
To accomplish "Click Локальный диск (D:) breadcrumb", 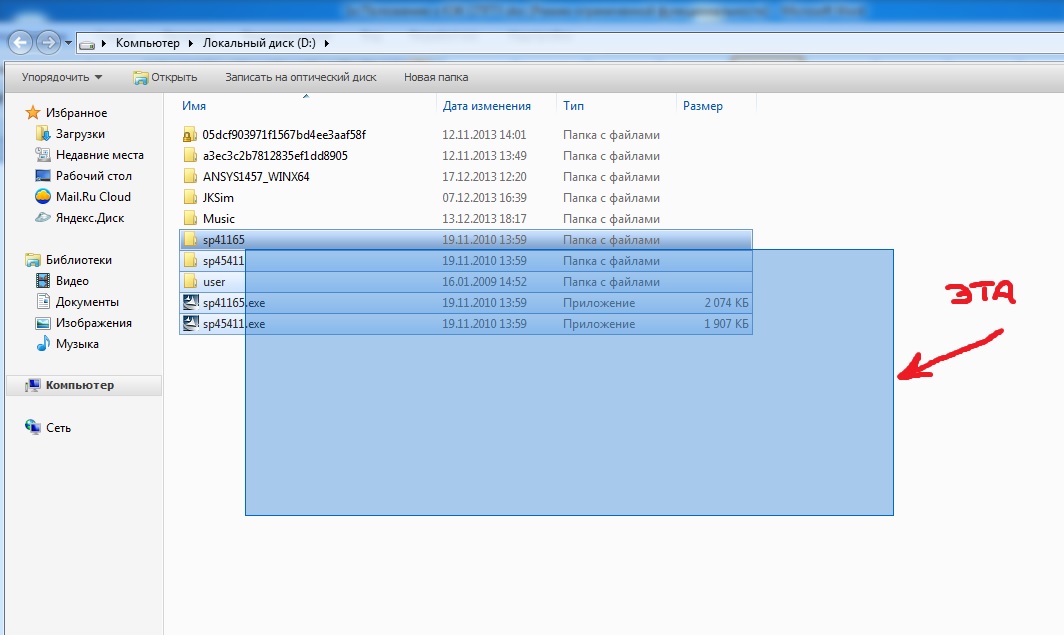I will coord(259,43).
